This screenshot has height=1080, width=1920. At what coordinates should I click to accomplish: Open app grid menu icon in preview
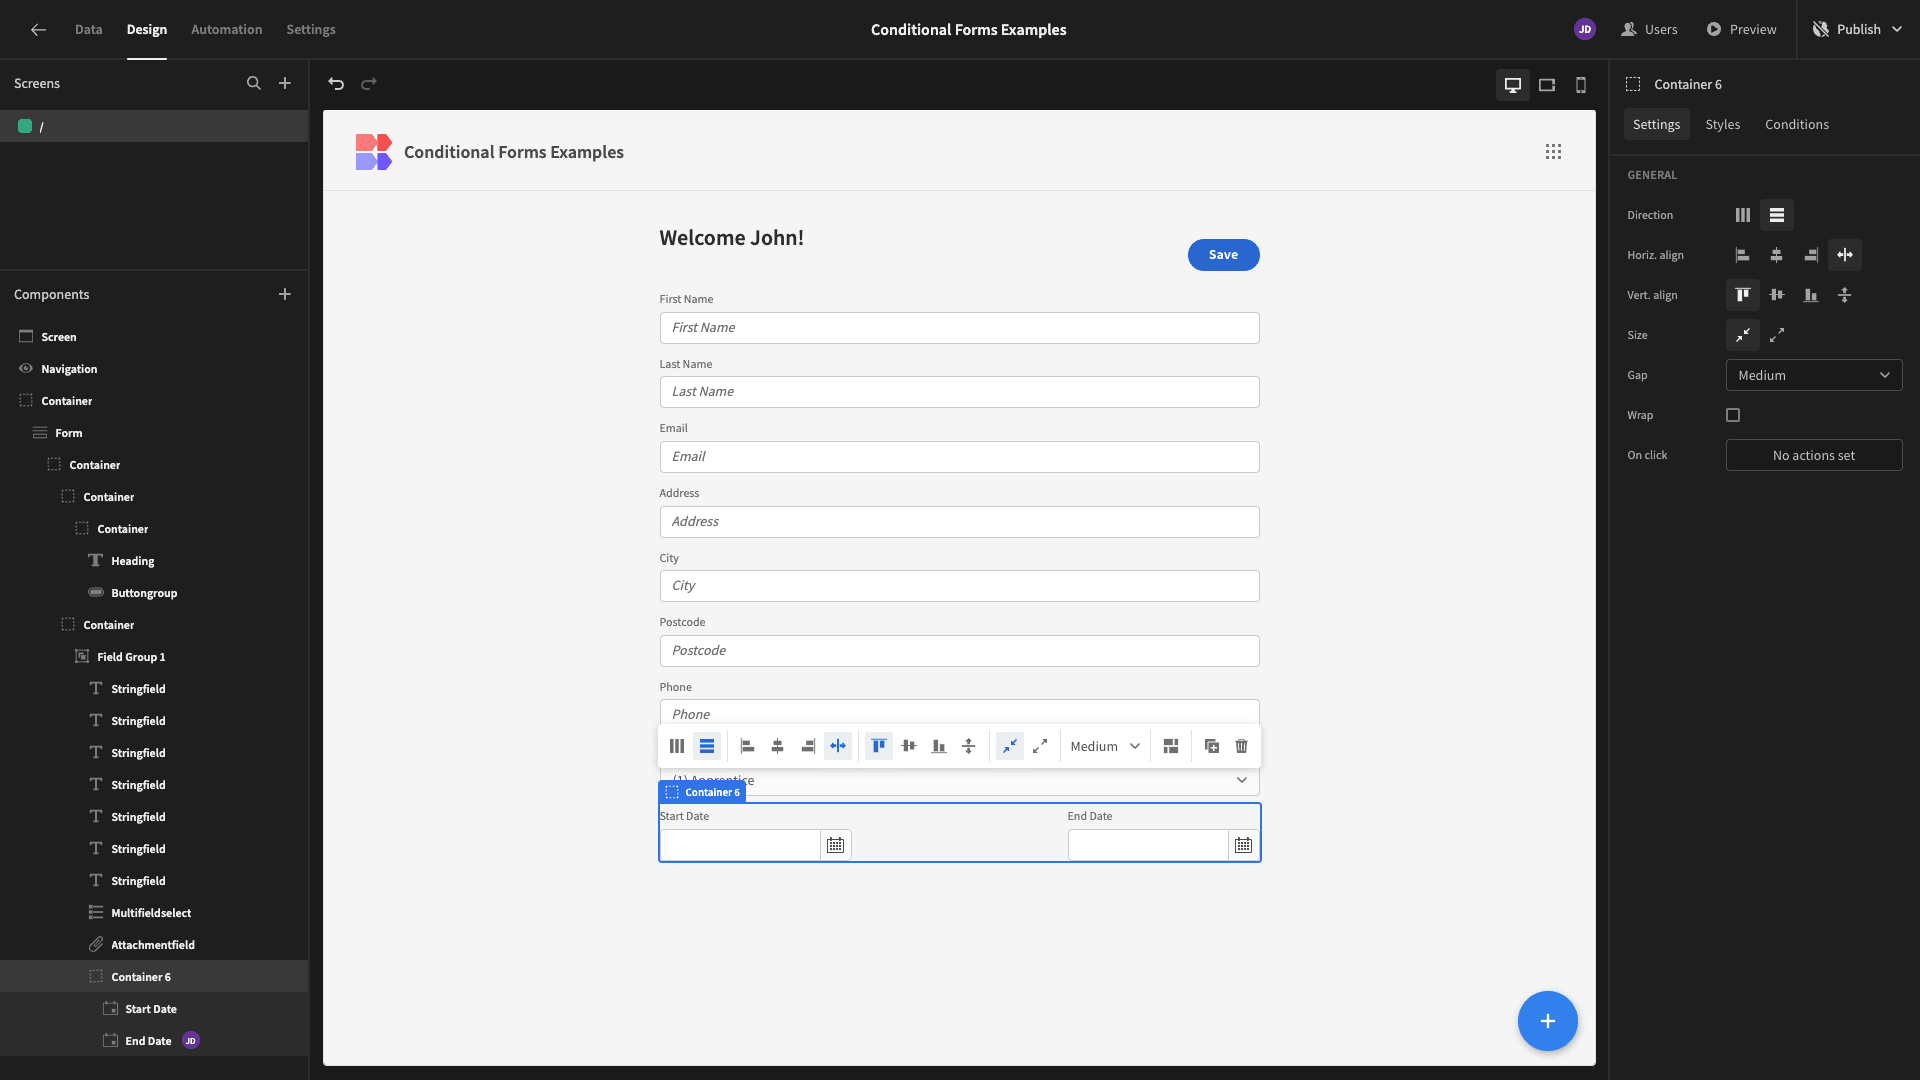pos(1553,152)
